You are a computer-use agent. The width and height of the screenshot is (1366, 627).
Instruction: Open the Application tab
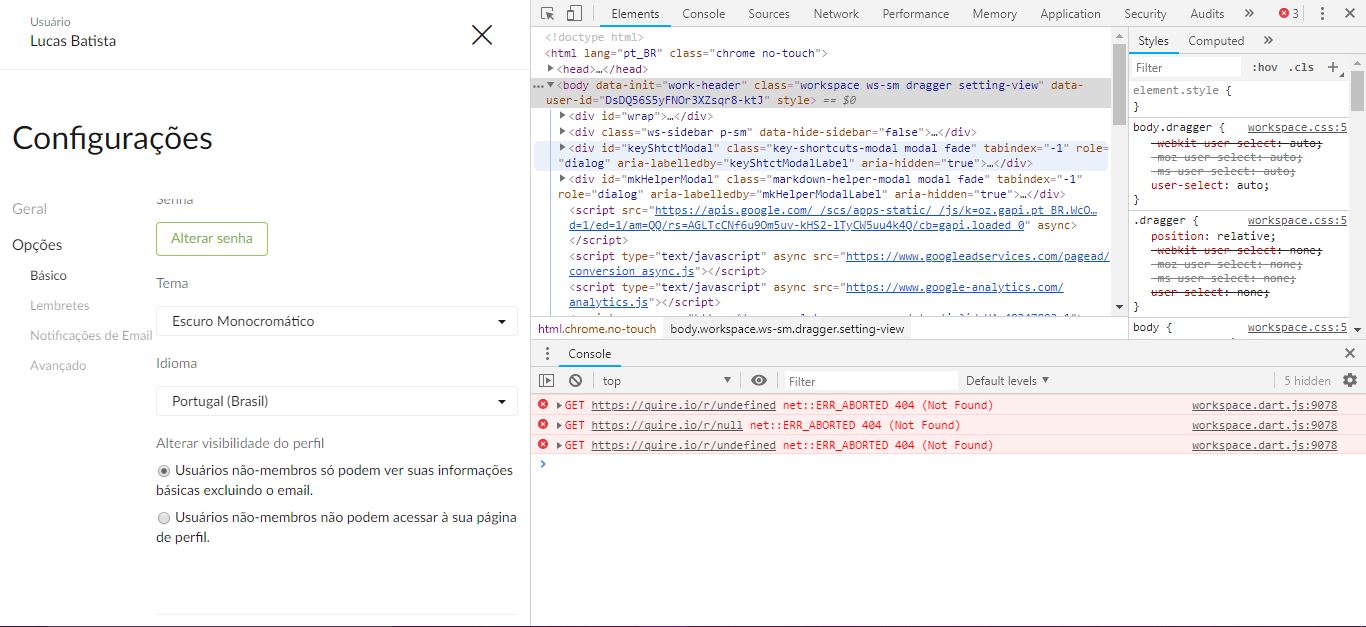(x=1070, y=14)
